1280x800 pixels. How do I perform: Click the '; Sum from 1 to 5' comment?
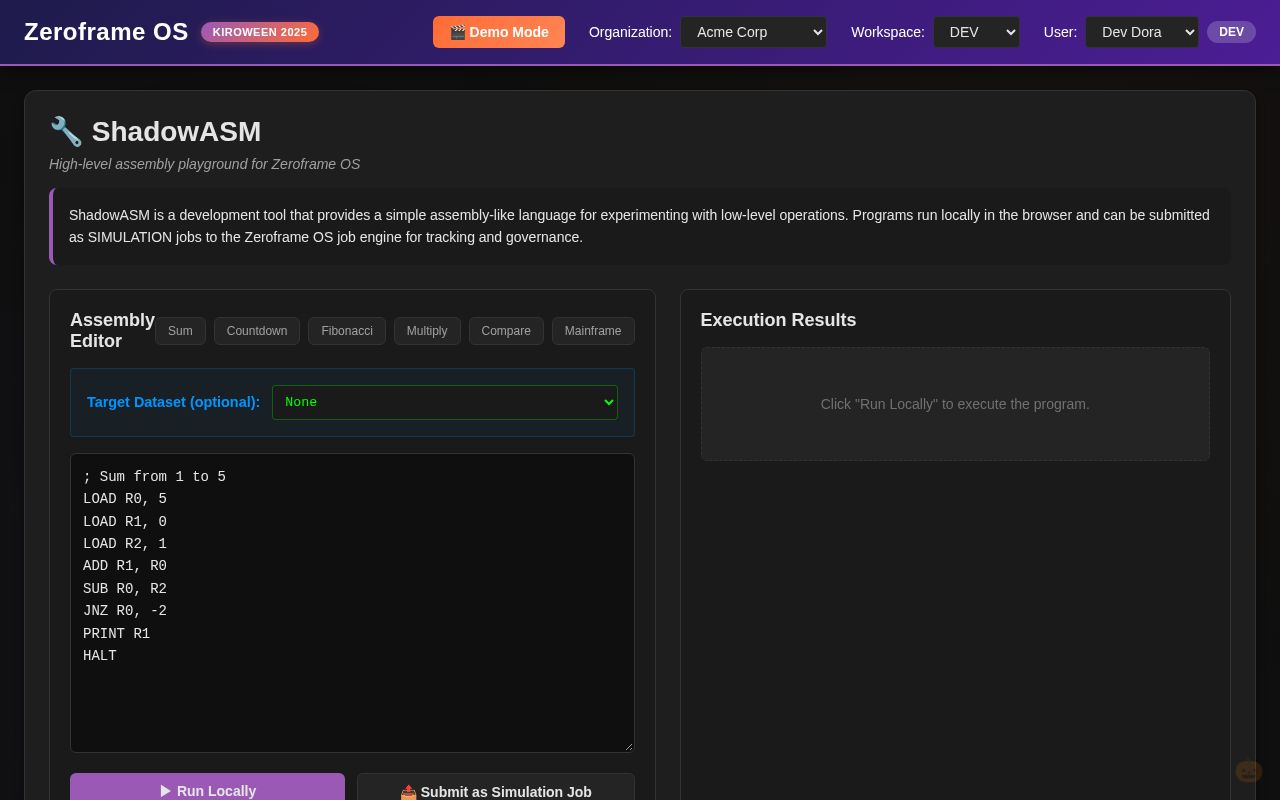pyautogui.click(x=154, y=477)
